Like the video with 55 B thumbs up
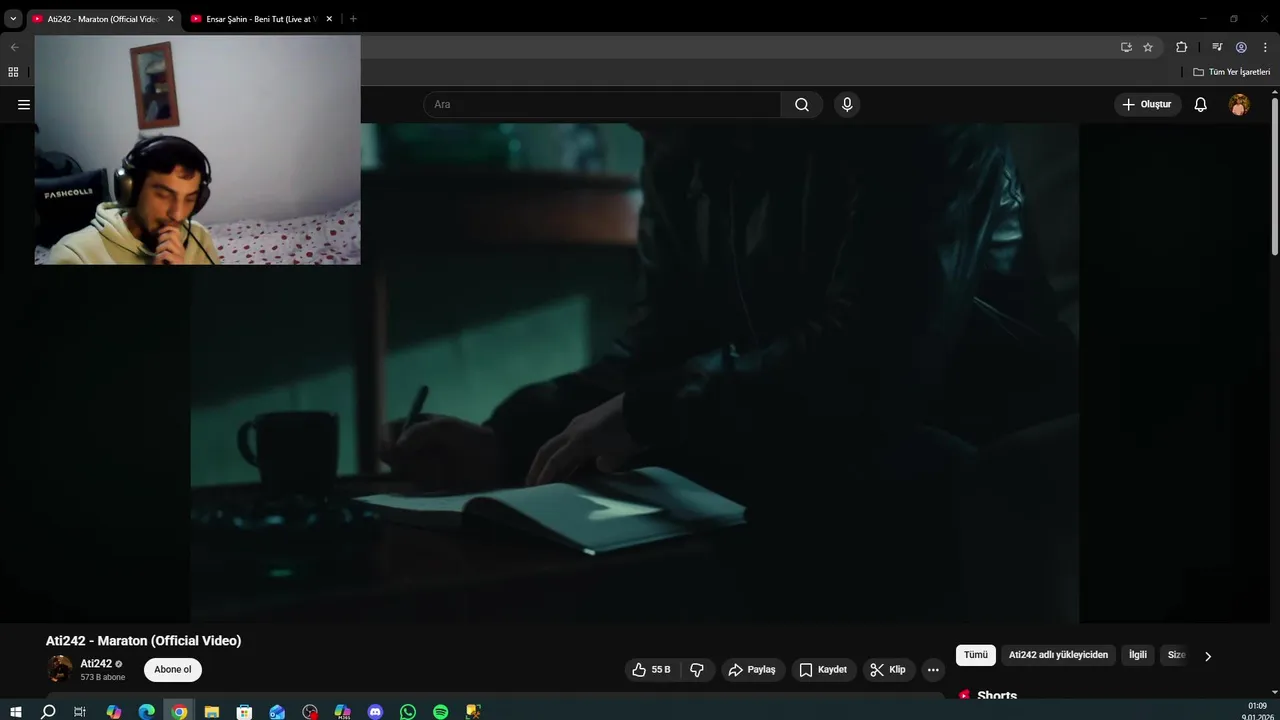The image size is (1280, 720). pyautogui.click(x=652, y=669)
